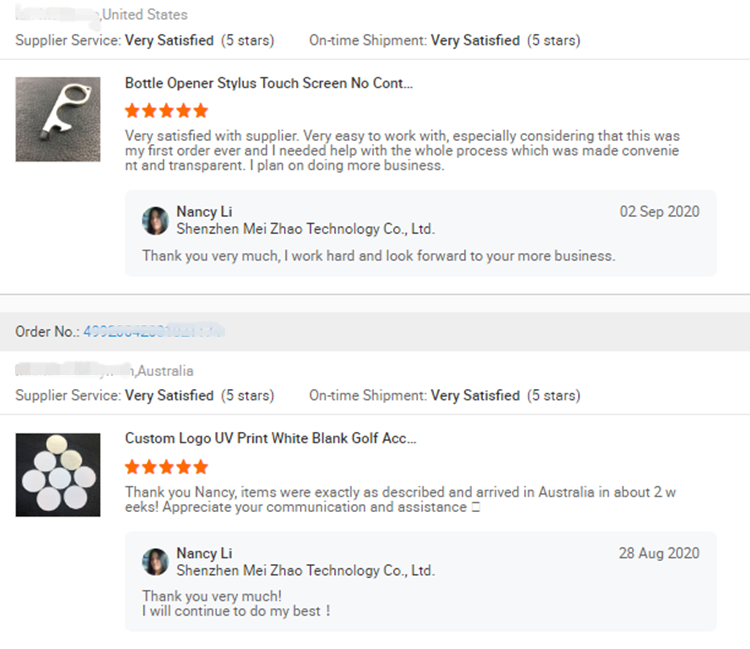Click the Bottle Opener Stylus Touch Screen title
Viewport: 750px width, 649px height.
[x=269, y=83]
